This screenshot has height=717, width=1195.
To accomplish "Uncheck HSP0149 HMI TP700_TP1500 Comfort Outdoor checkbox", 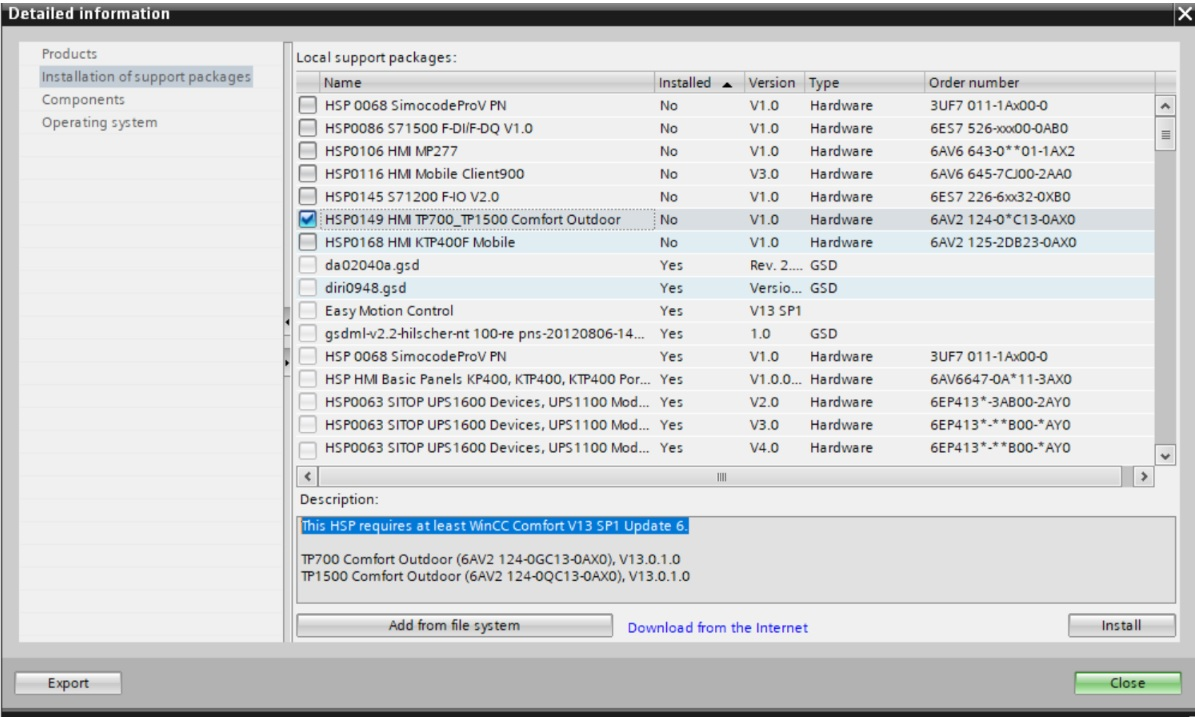I will pos(308,220).
